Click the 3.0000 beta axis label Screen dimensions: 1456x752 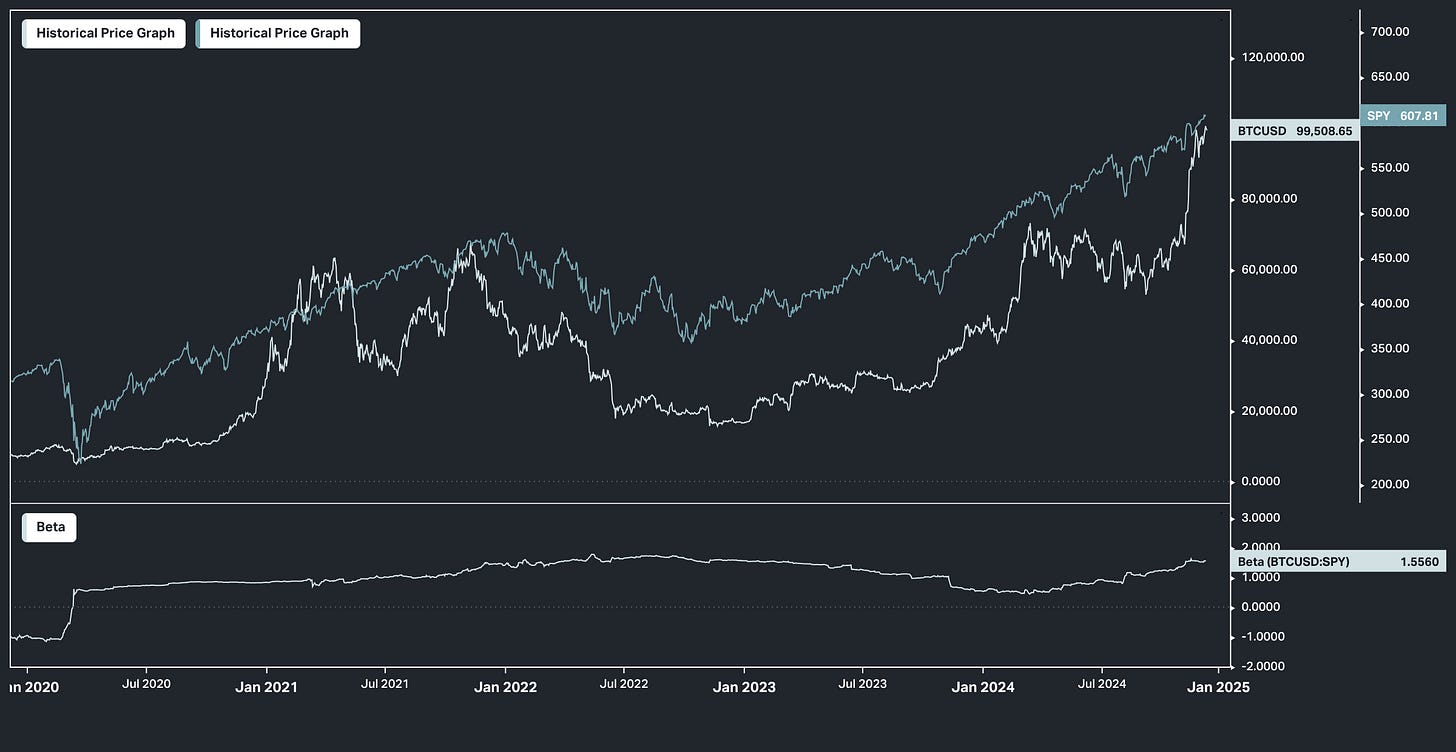tap(1260, 518)
